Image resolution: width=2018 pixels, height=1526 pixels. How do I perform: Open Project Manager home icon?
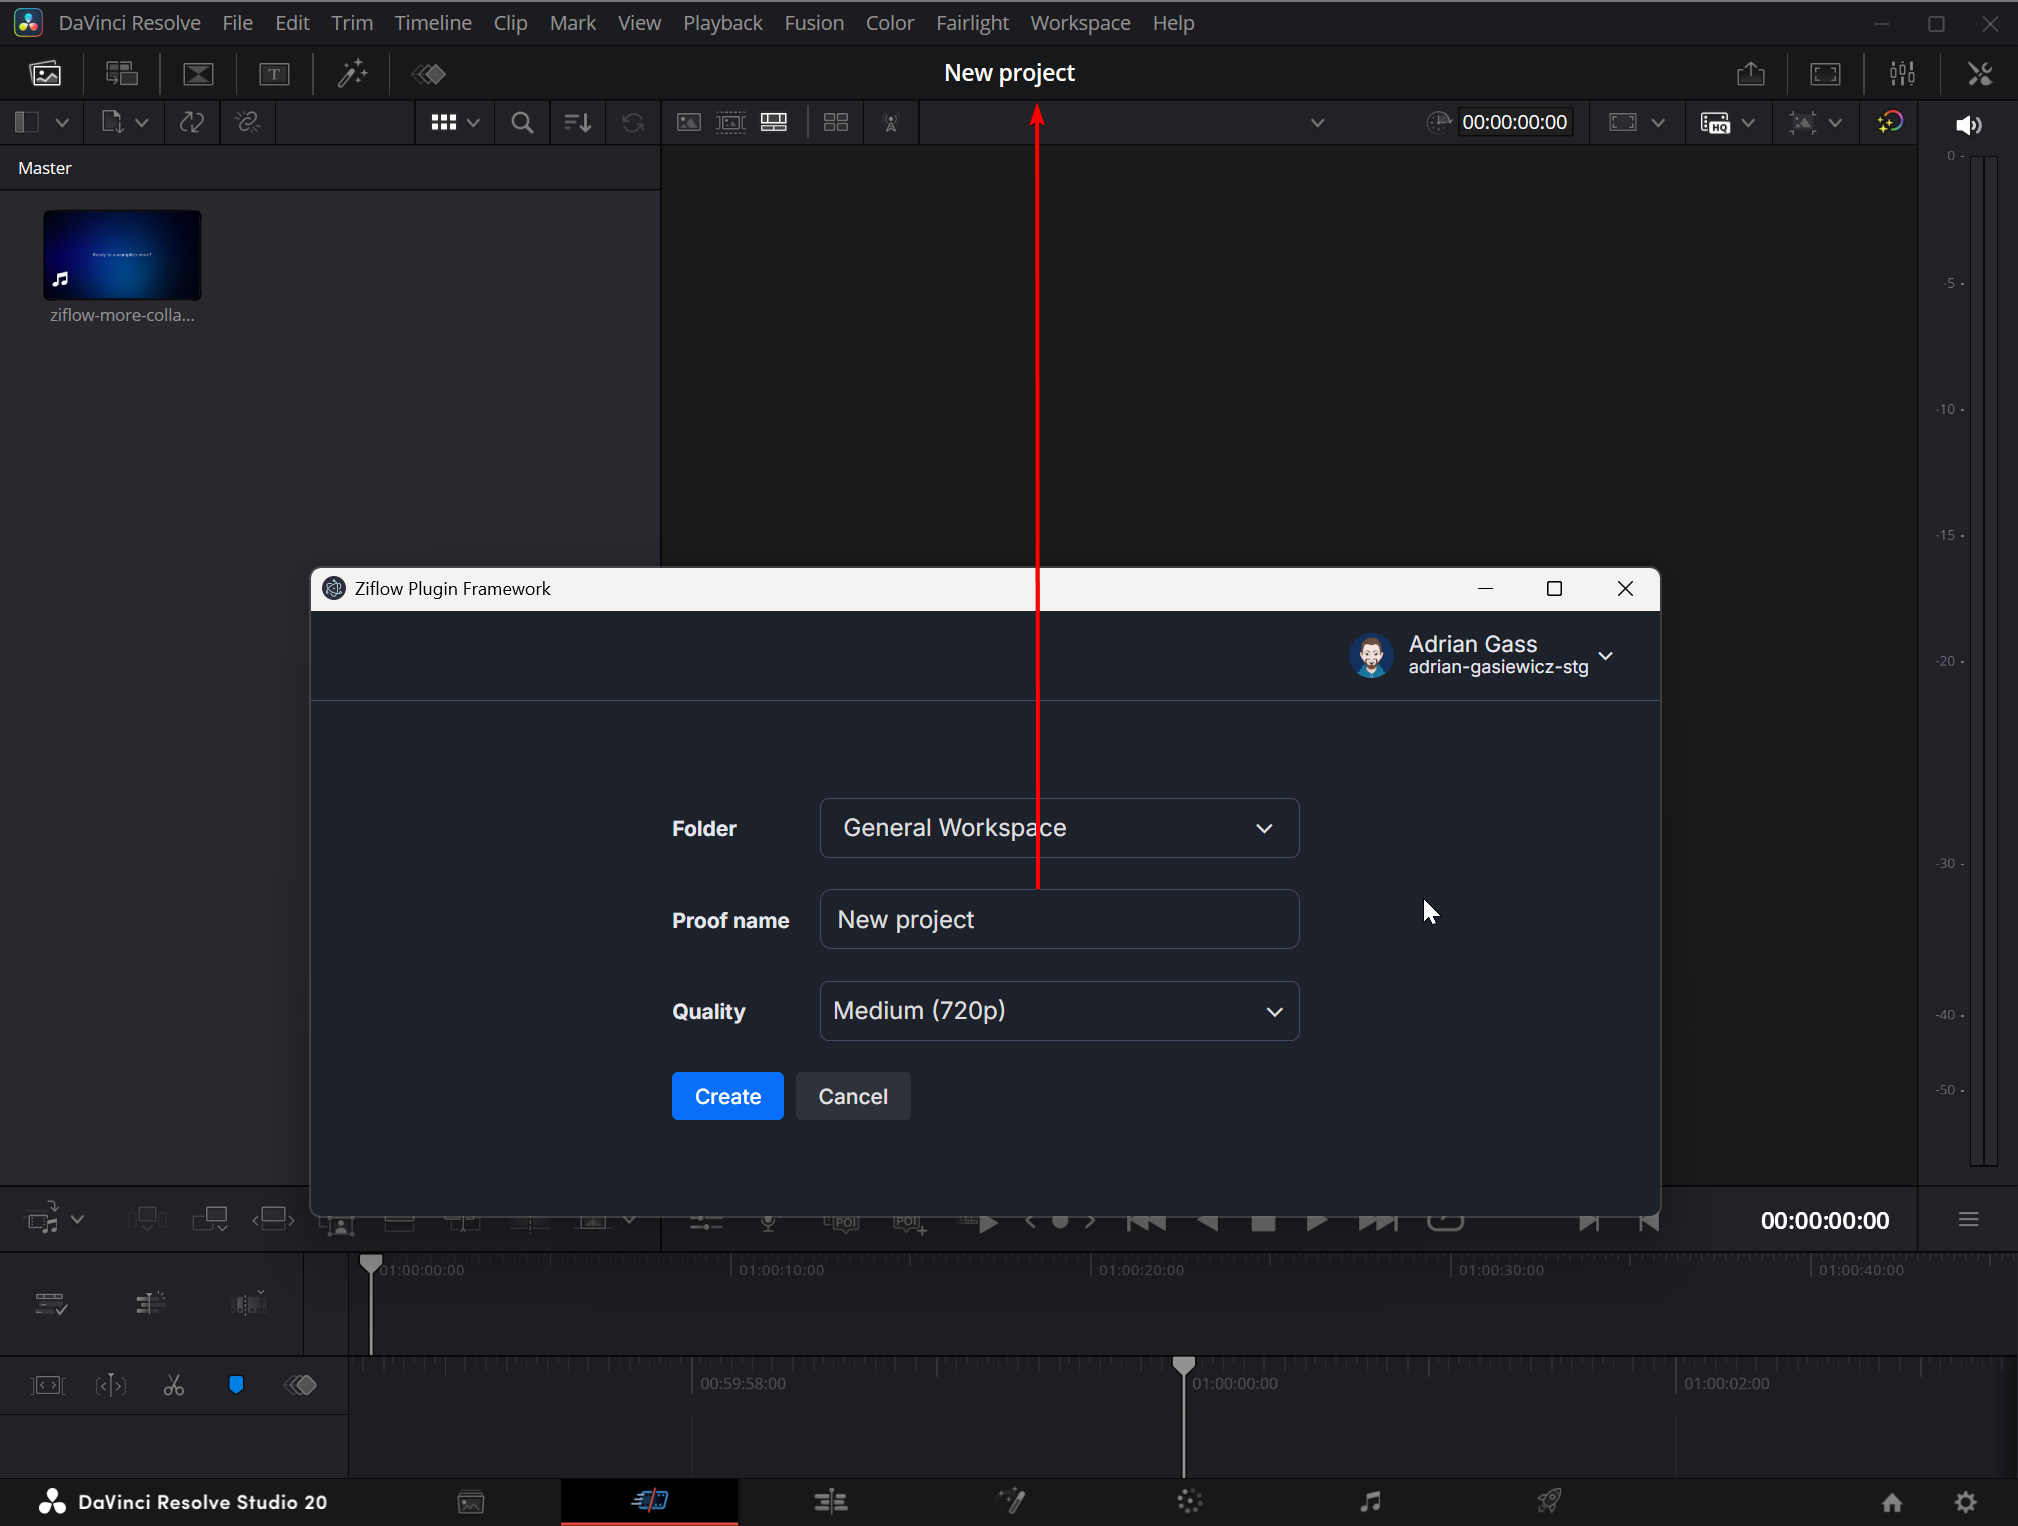[1892, 1502]
